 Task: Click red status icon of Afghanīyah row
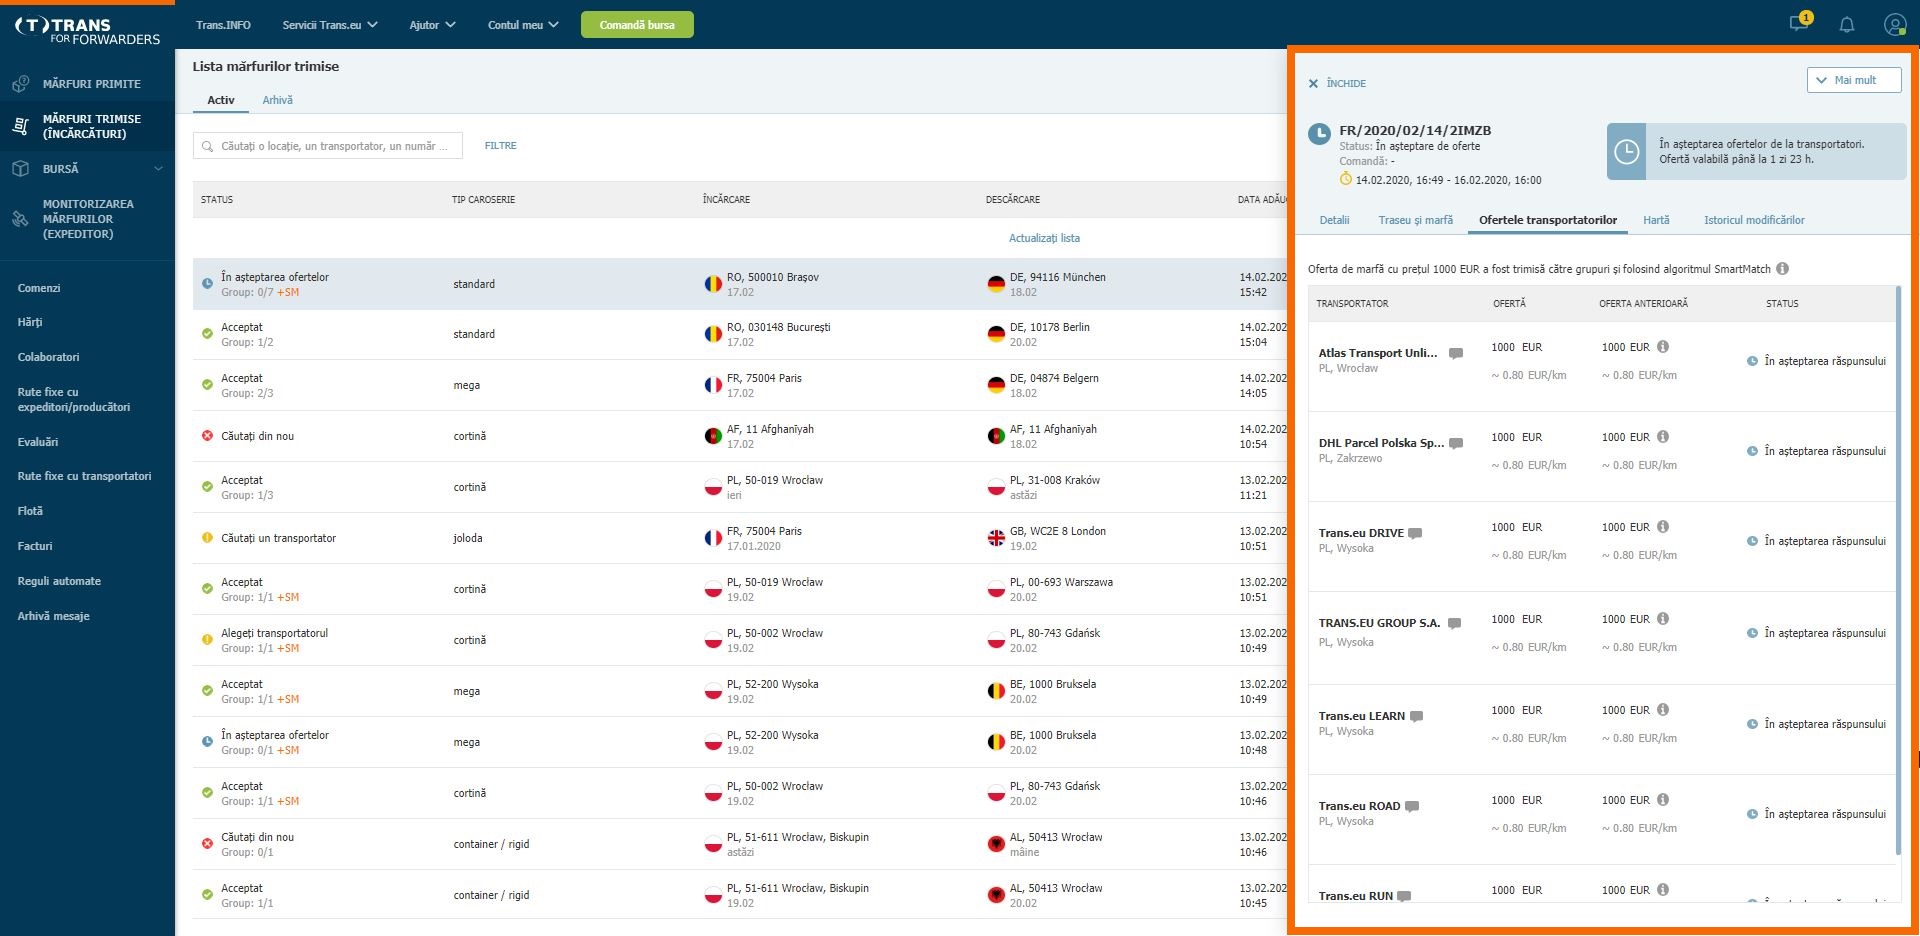tap(207, 436)
